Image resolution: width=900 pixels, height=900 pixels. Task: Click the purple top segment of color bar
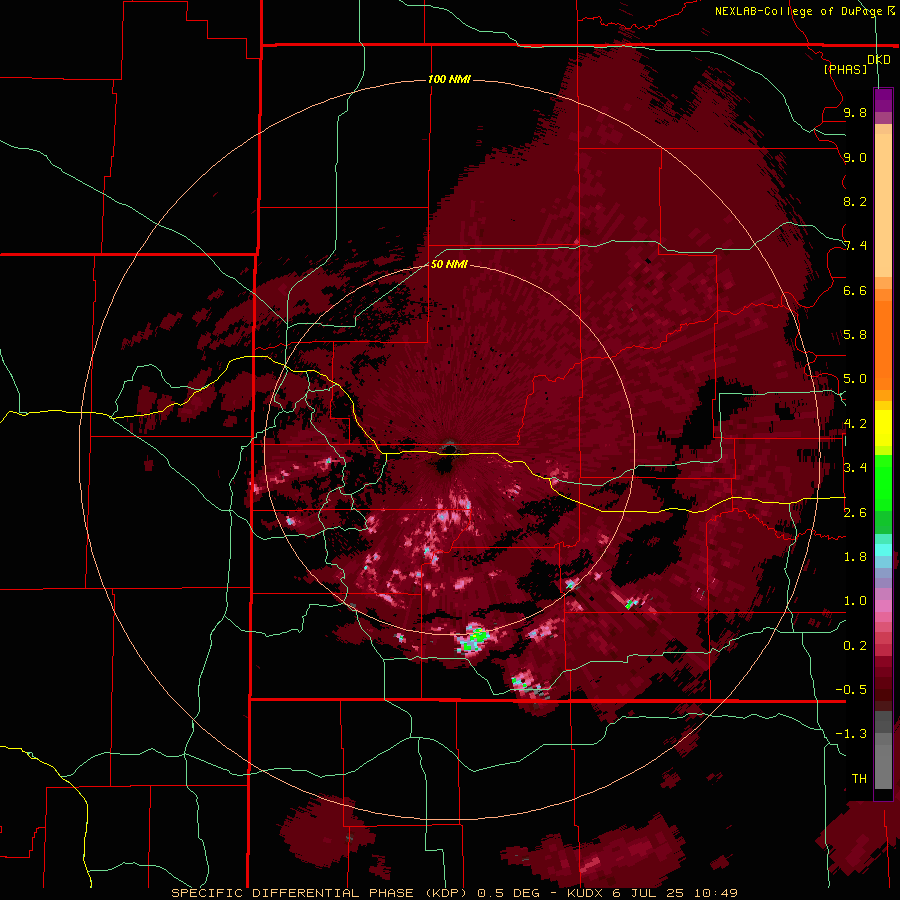(x=883, y=100)
